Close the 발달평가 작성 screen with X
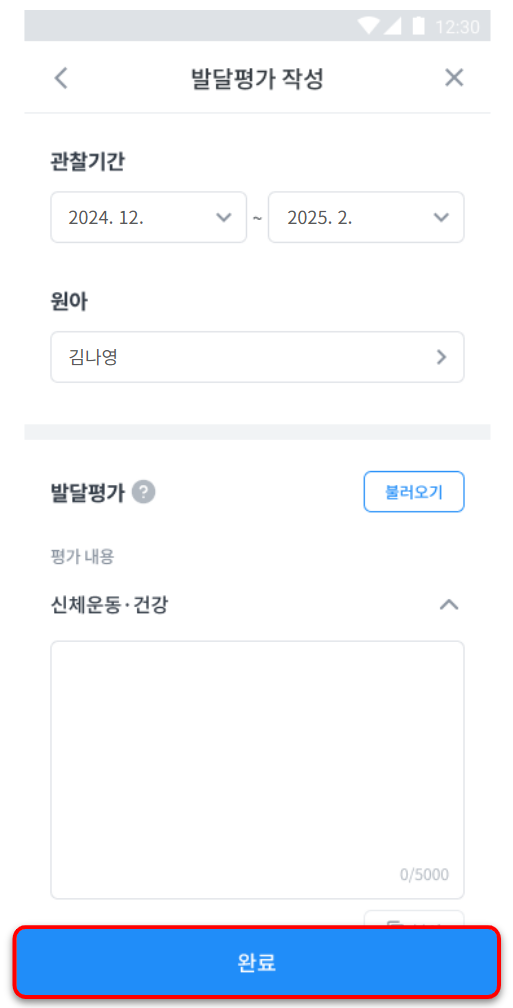The width and height of the screenshot is (513, 1008). (x=454, y=78)
